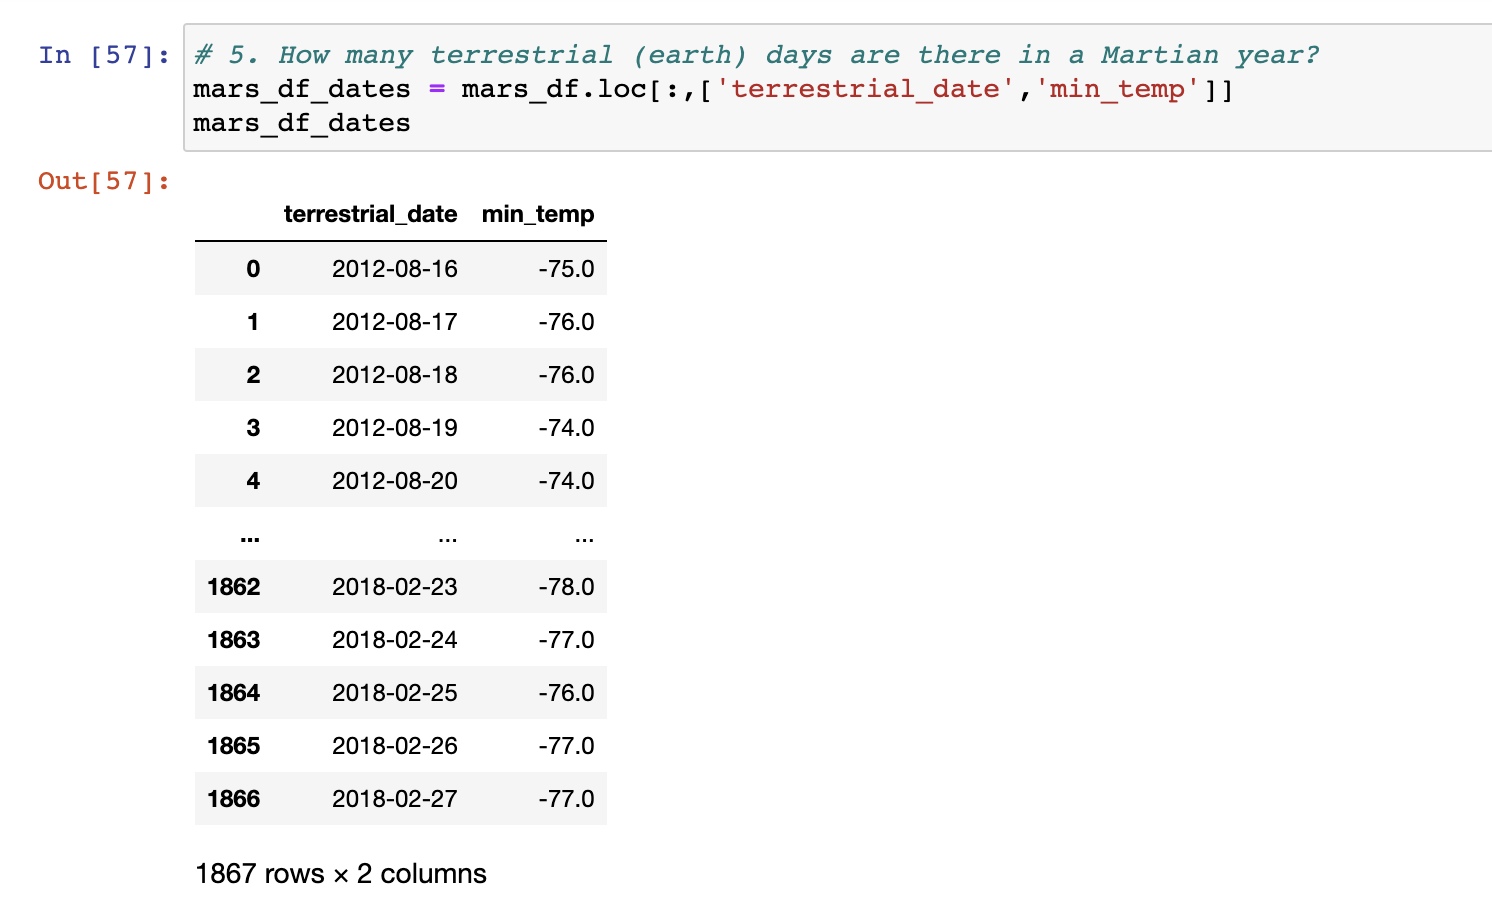Click the '1867 rows × 2 columns' summary text
Image resolution: width=1492 pixels, height=917 pixels.
click(x=340, y=873)
